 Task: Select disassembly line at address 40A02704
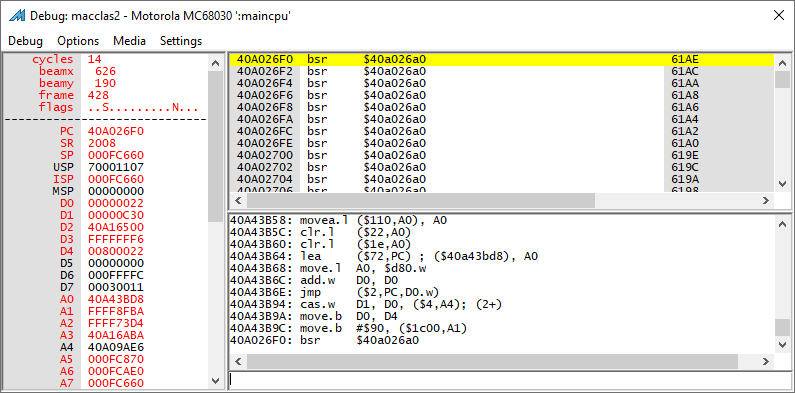click(x=502, y=179)
